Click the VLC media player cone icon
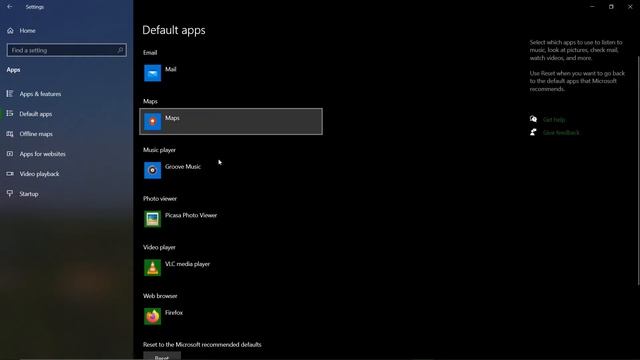Screen dimensions: 640x360 tap(152, 267)
